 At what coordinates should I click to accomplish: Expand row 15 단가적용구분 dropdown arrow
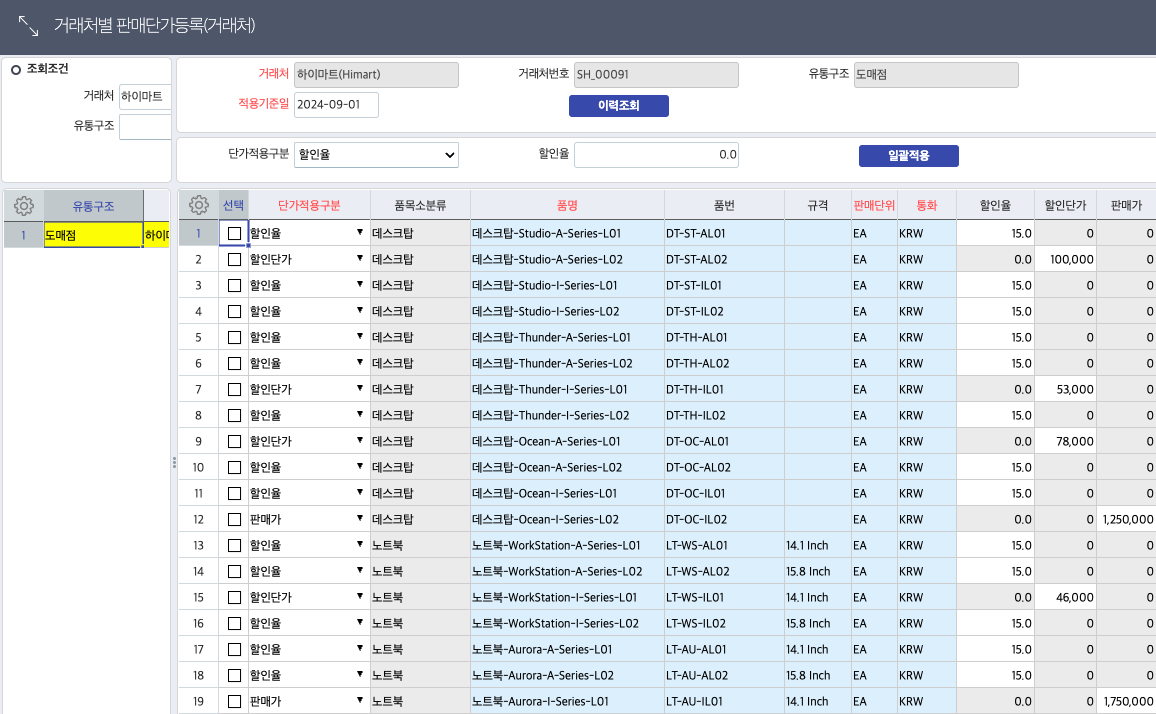360,597
